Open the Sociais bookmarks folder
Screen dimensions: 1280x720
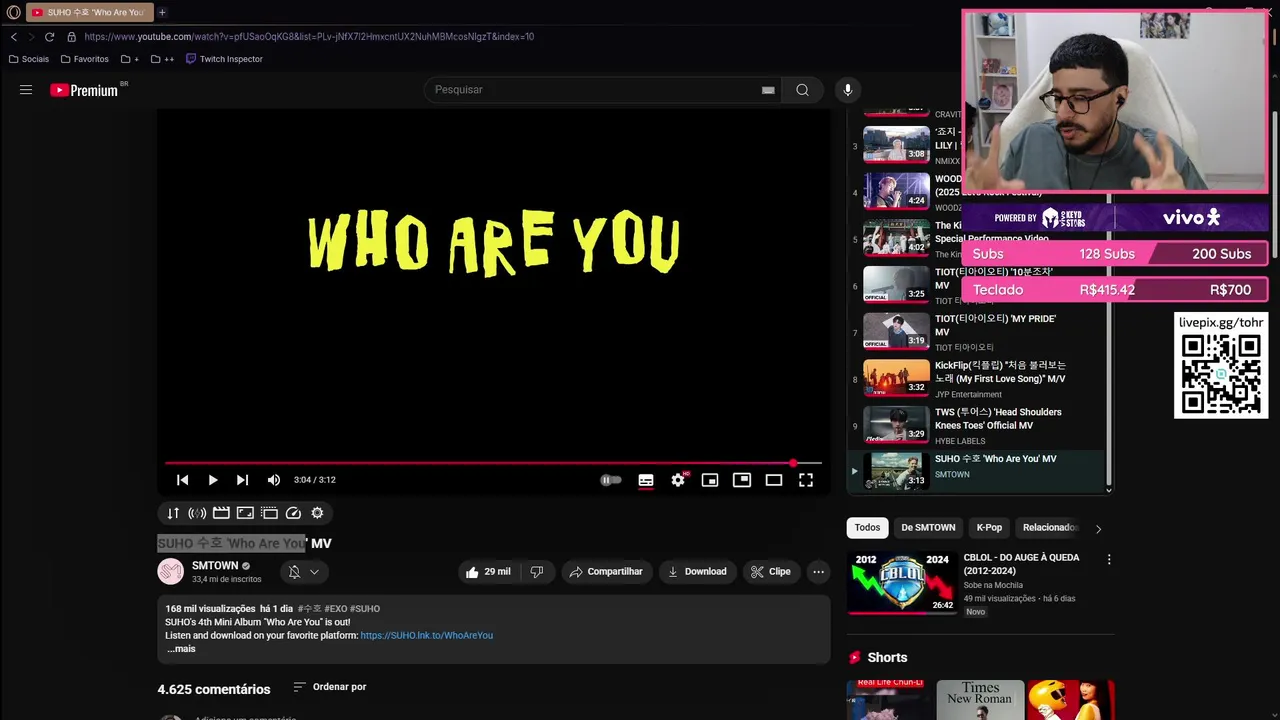28,59
